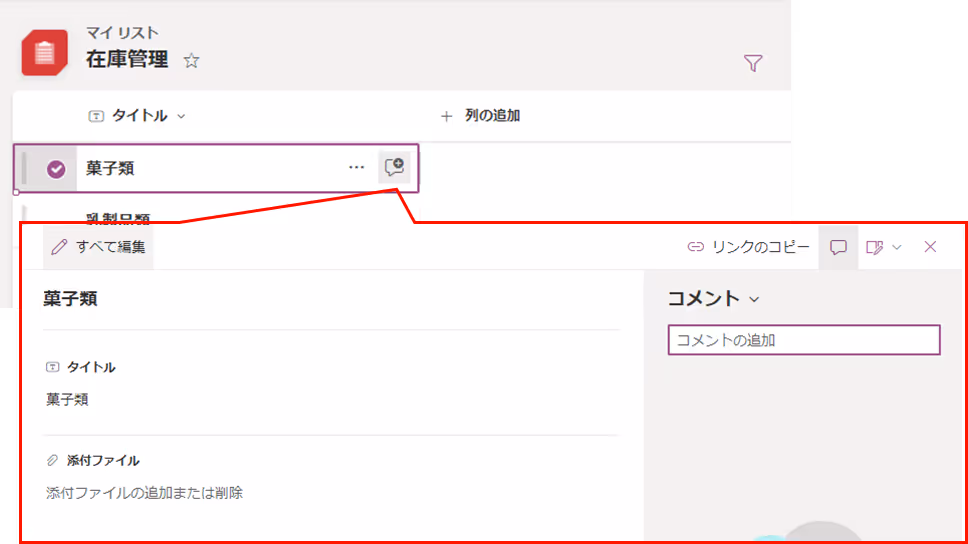
Task: Click リンクのコピー to copy the item link
Action: click(748, 247)
